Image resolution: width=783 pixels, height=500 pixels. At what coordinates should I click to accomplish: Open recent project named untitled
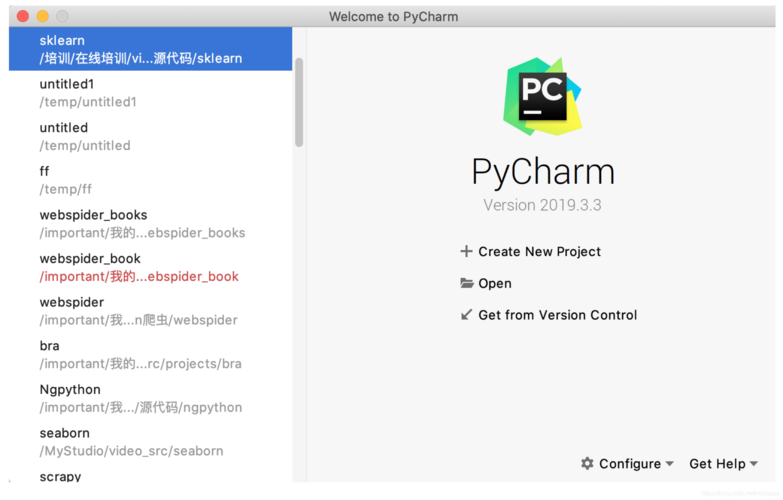pos(150,136)
